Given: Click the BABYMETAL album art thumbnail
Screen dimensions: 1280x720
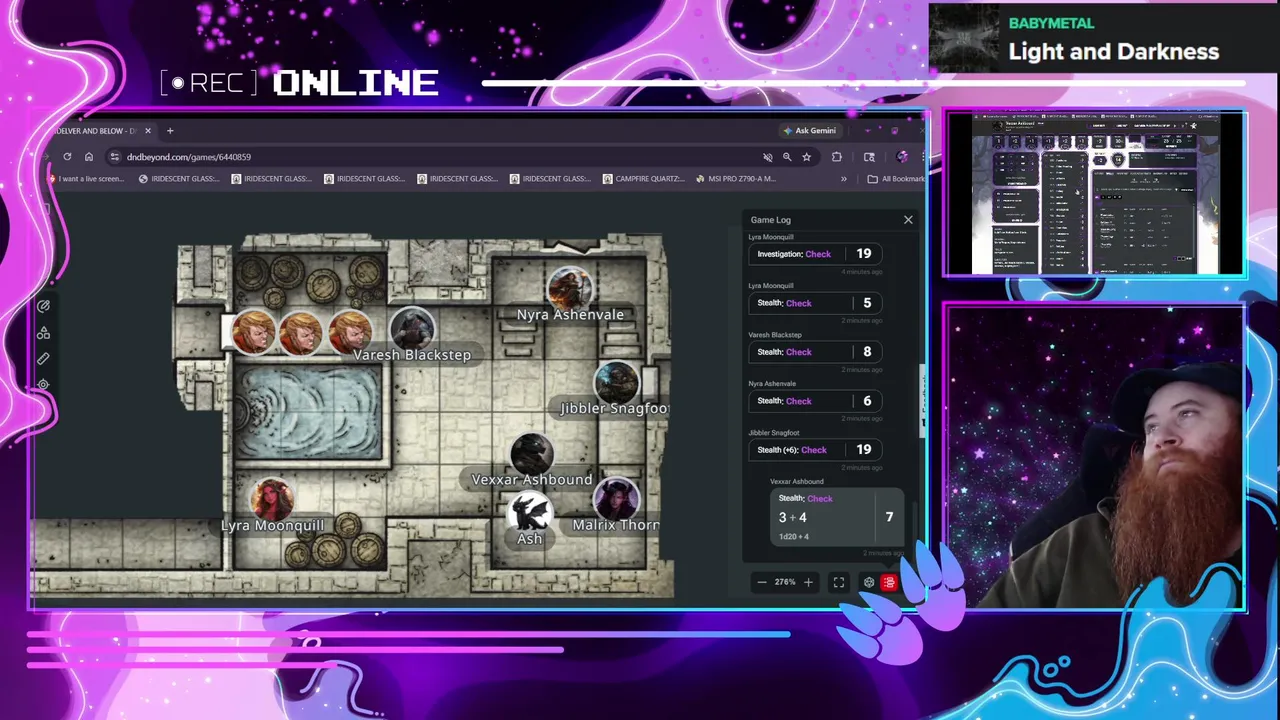Looking at the screenshot, I should (x=964, y=38).
